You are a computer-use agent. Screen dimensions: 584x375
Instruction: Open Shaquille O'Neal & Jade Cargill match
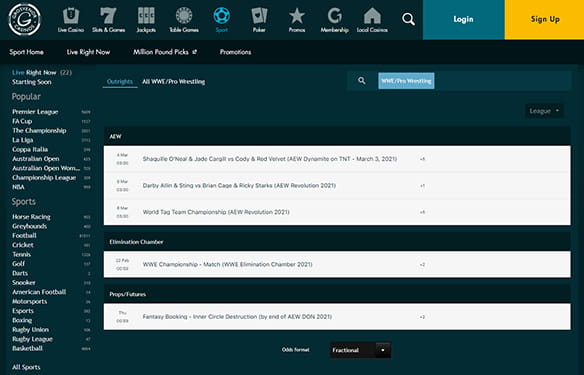pos(270,159)
